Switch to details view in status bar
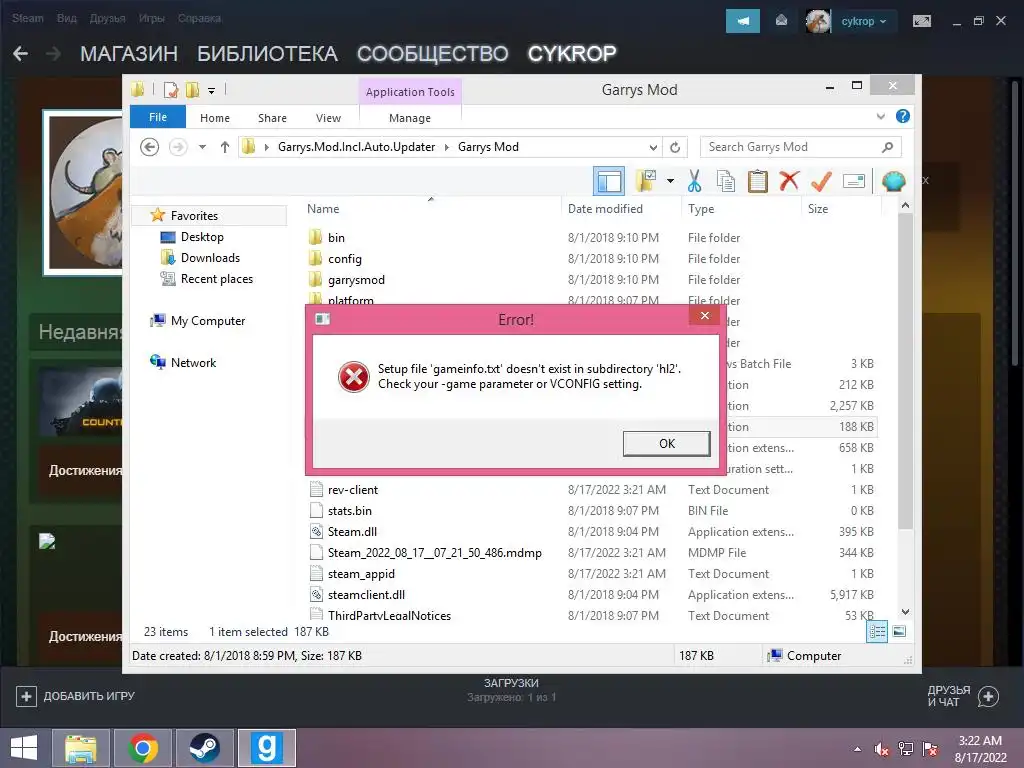Image resolution: width=1024 pixels, height=768 pixels. (877, 632)
